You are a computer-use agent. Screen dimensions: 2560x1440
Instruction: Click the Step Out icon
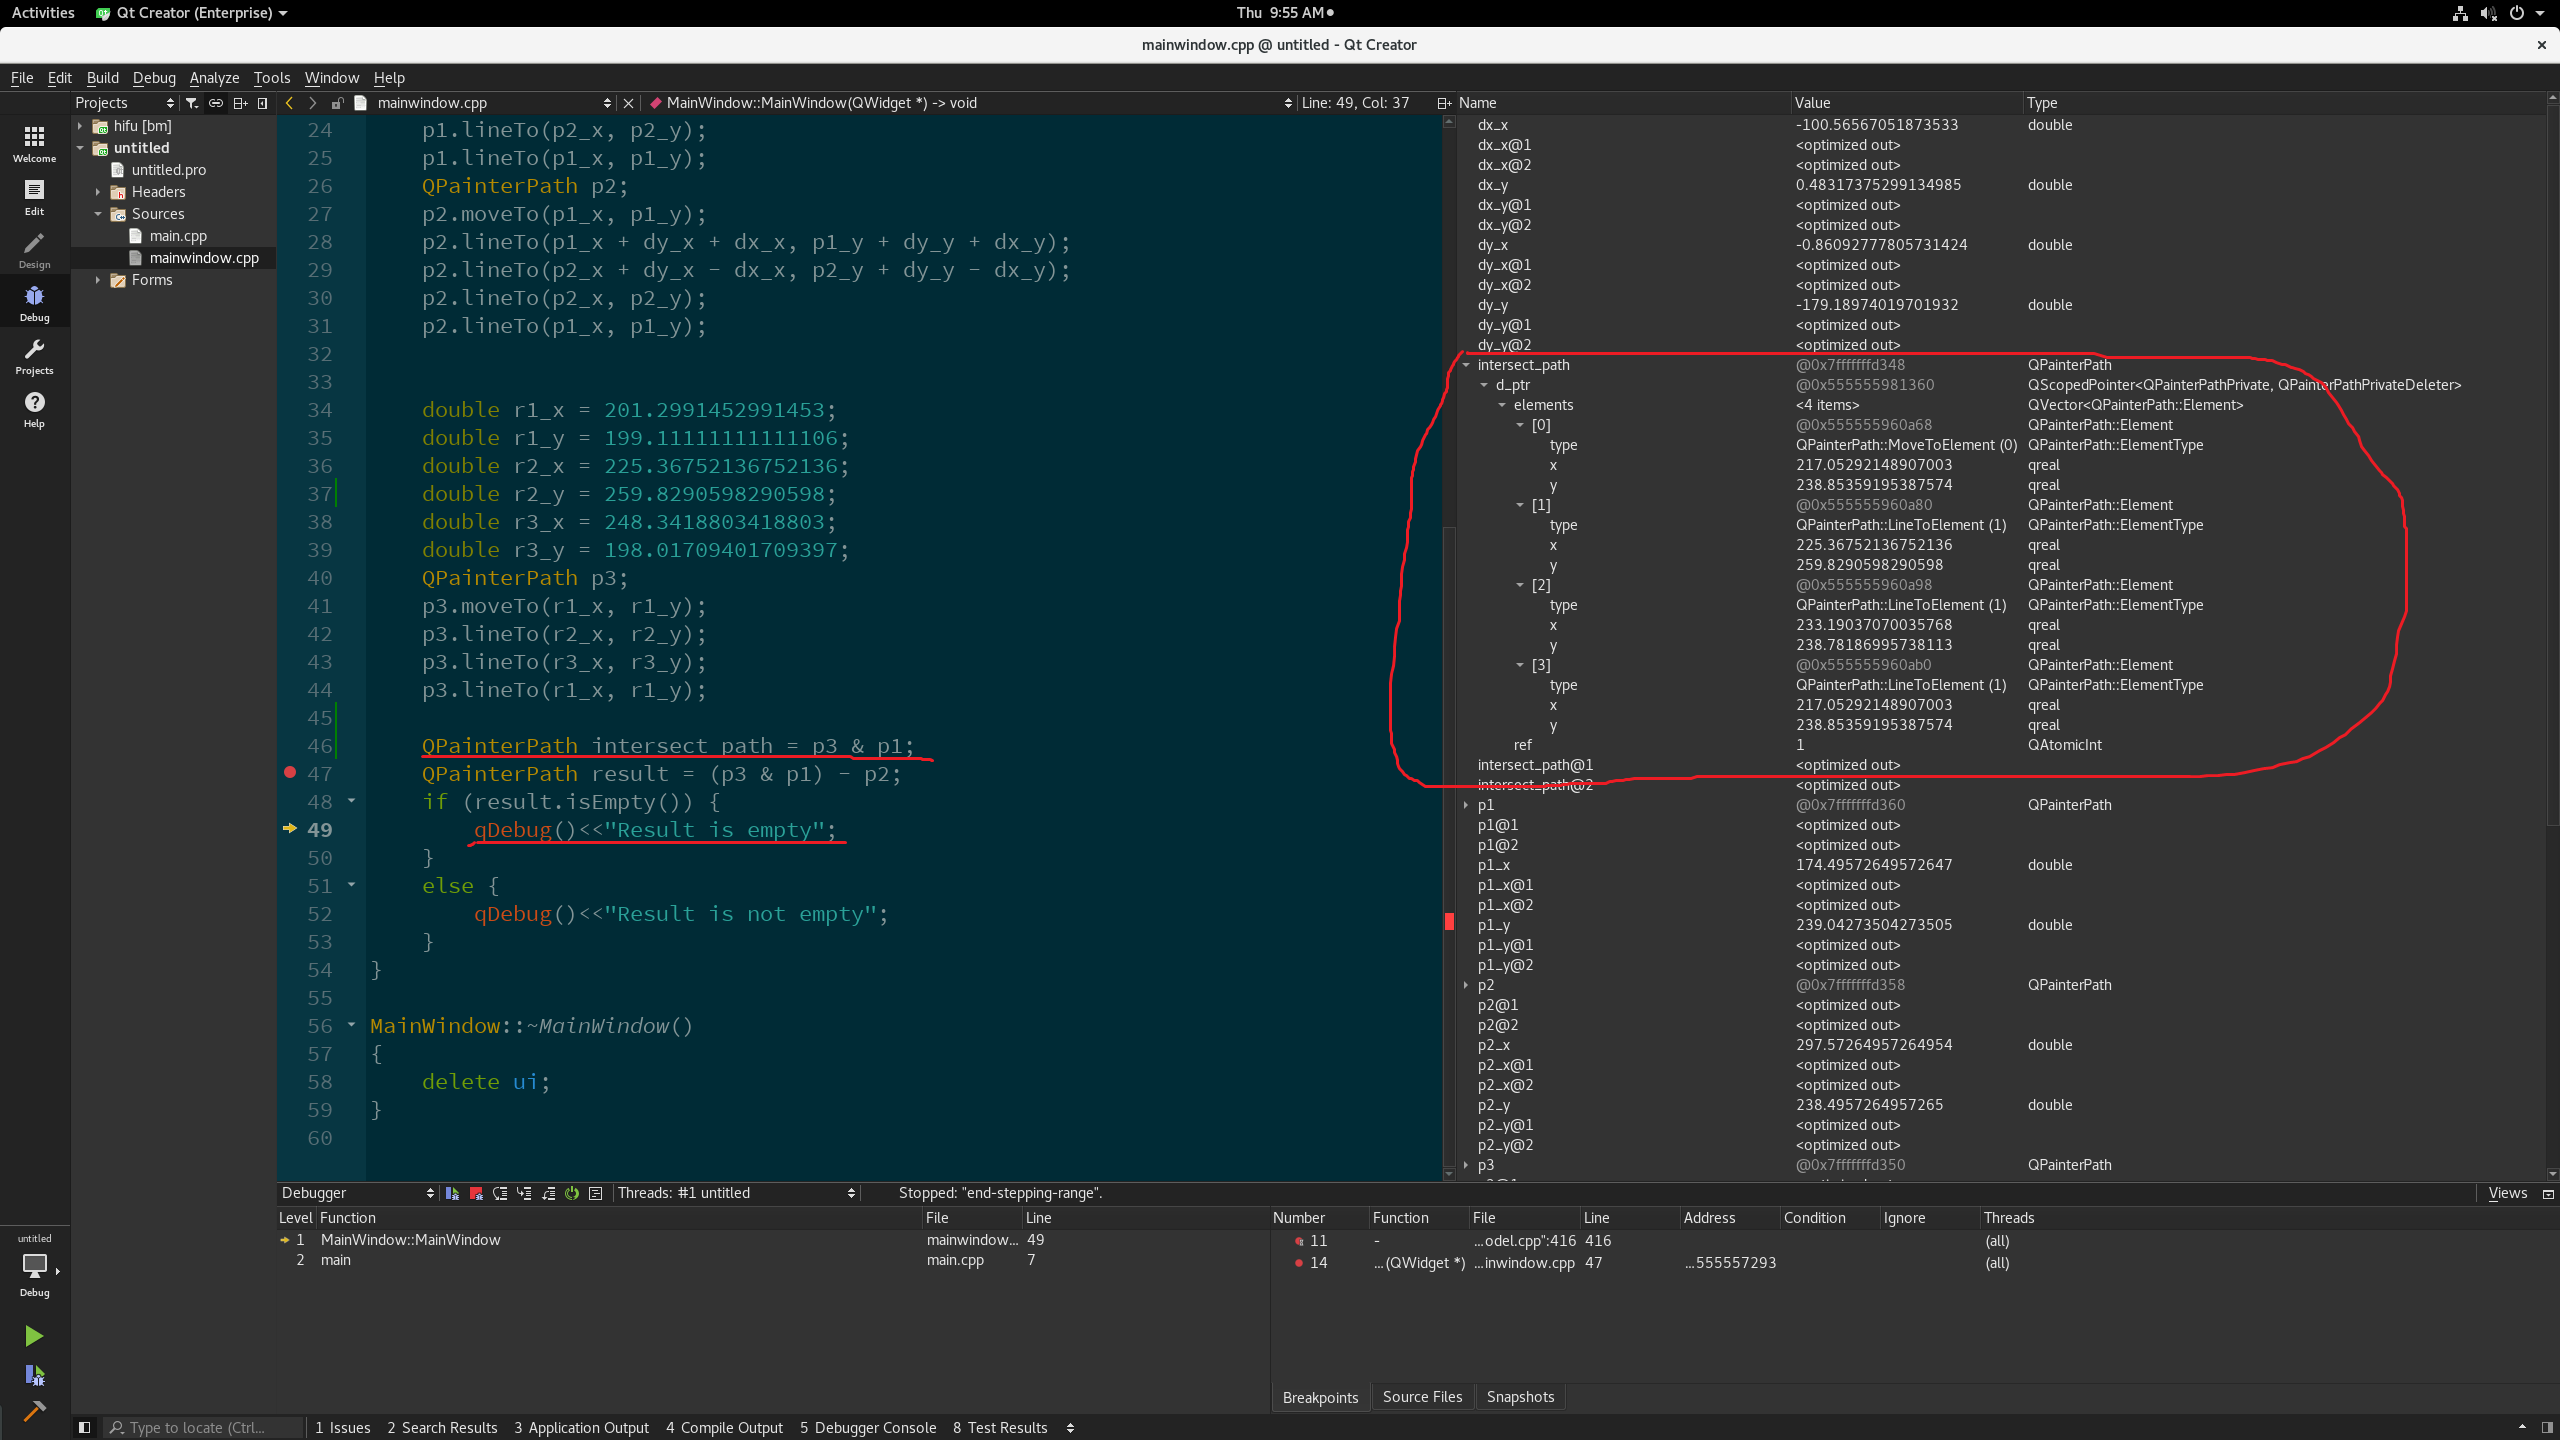[x=548, y=1193]
